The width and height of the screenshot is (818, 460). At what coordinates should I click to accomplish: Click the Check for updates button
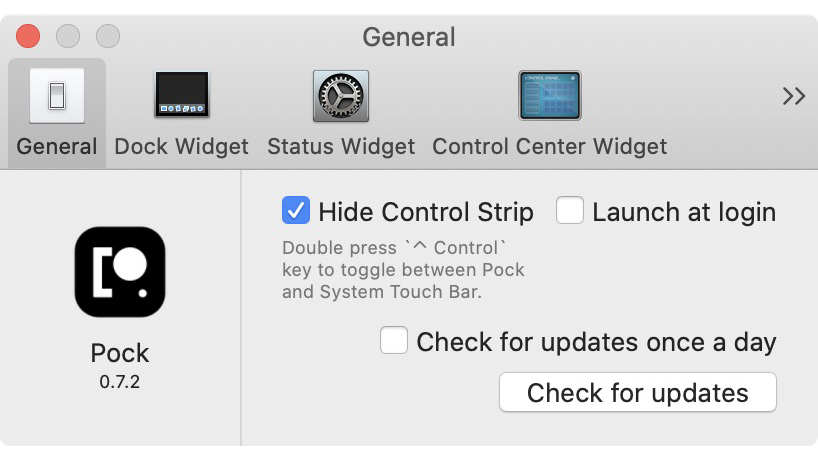[x=637, y=392]
